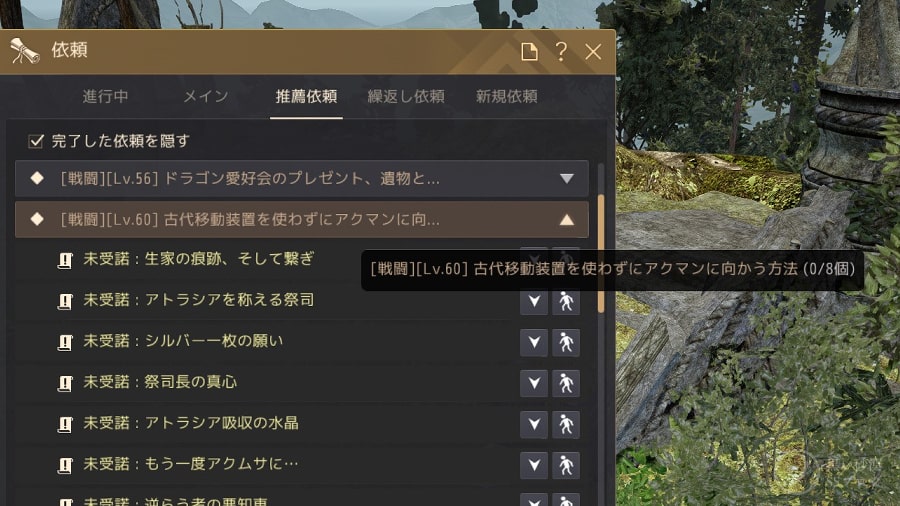The width and height of the screenshot is (900, 506).
Task: Expand the ドラゴン愛好会のプレゼント quest group
Action: coord(567,178)
